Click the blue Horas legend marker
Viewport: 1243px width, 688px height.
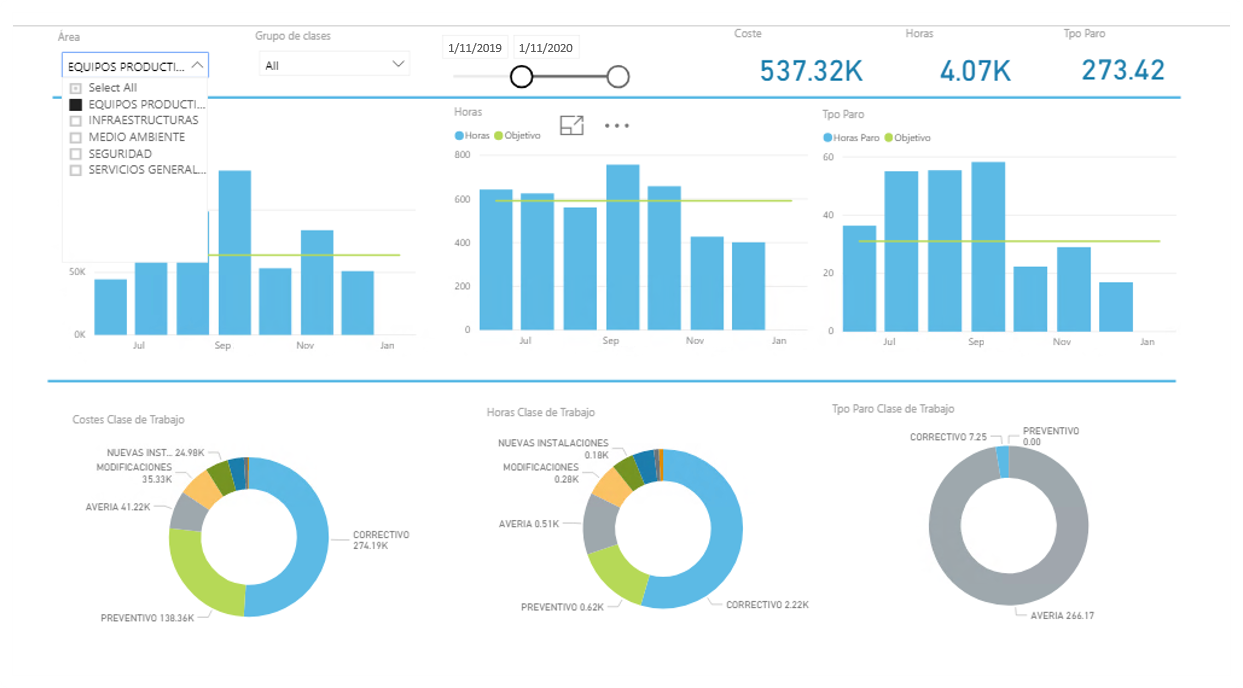click(x=459, y=135)
